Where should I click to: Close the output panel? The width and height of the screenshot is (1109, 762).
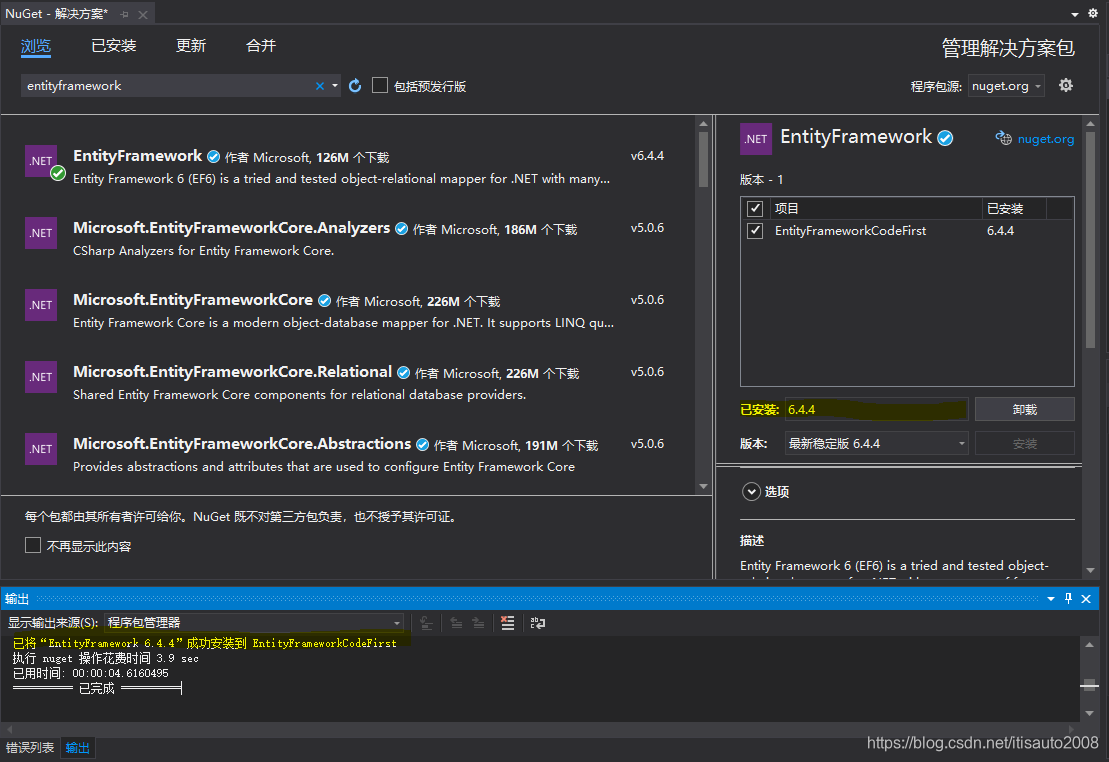click(1086, 599)
